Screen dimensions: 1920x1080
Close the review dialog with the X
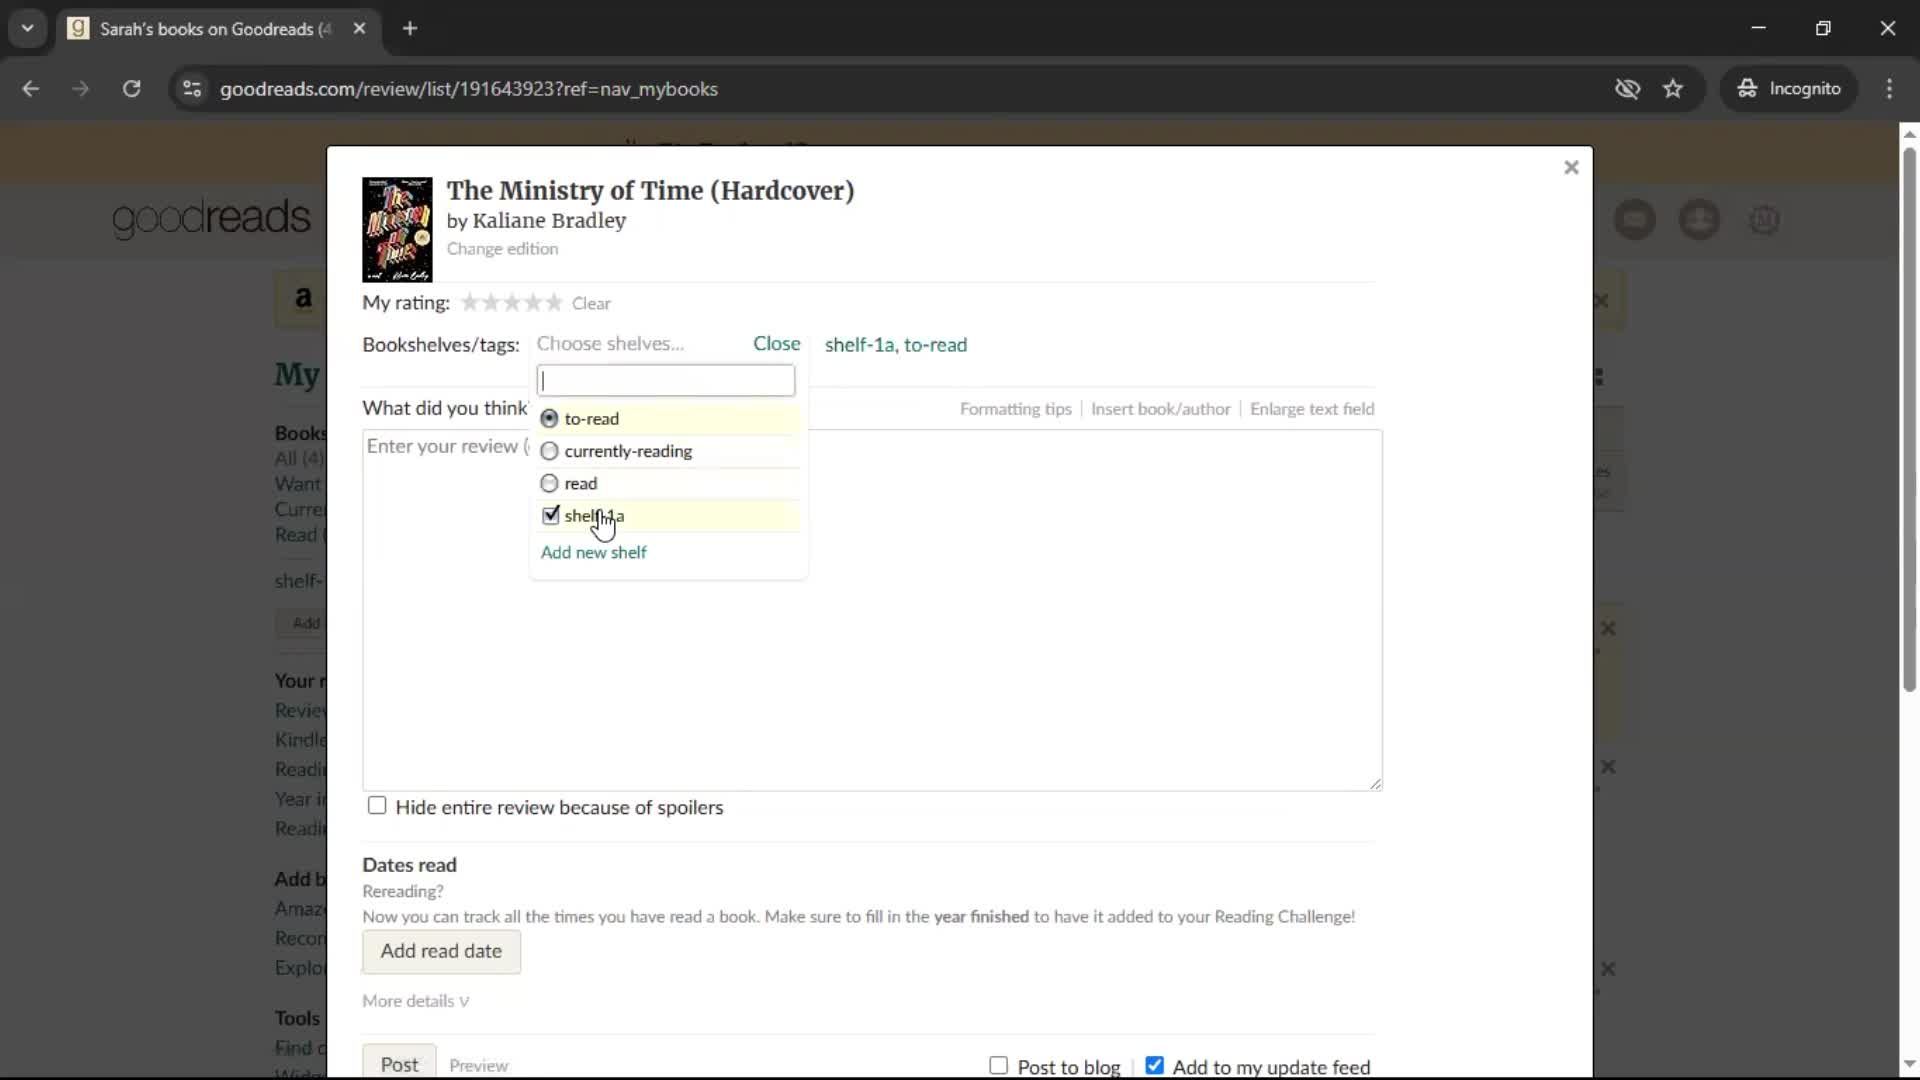coord(1571,168)
